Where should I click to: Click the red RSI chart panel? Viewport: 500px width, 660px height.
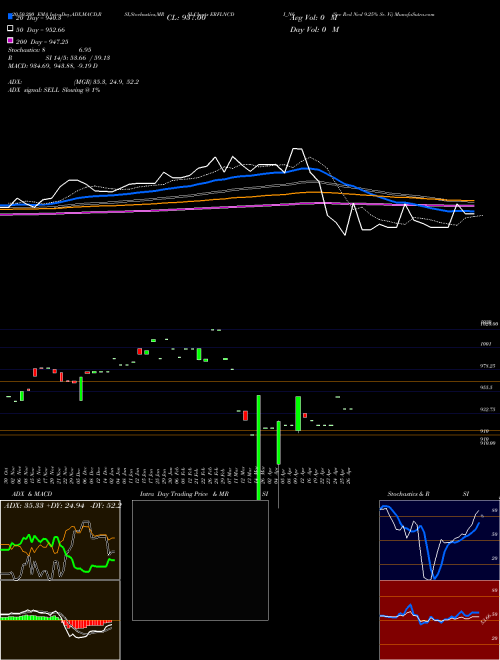tap(439, 620)
